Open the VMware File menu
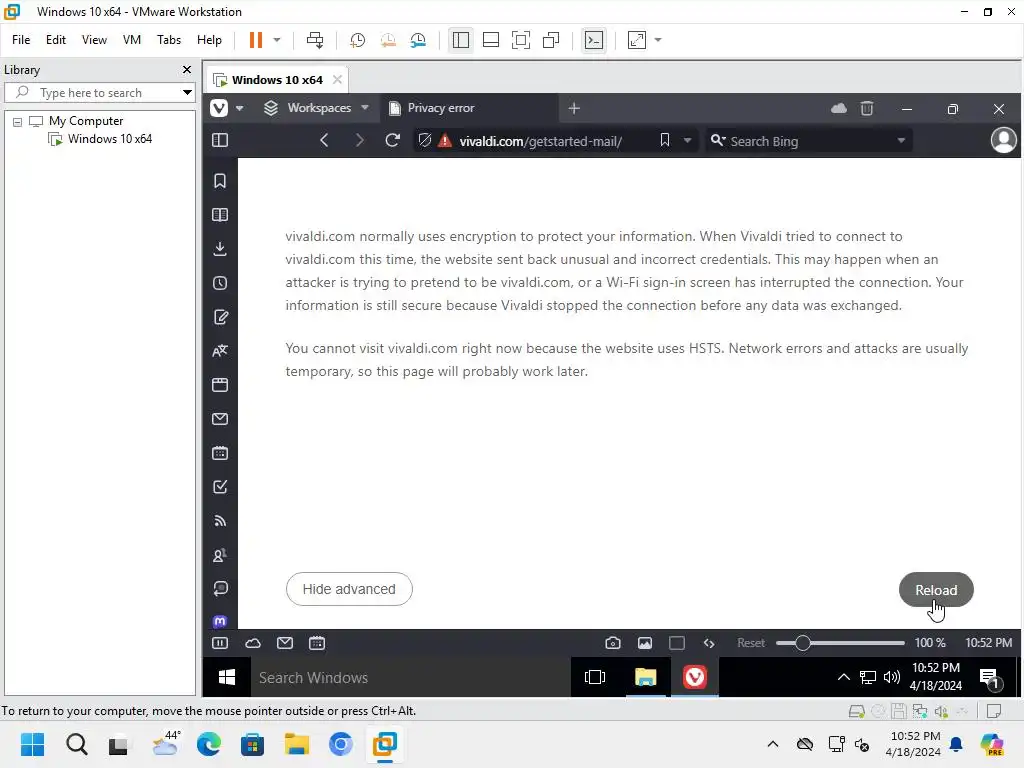 tap(21, 40)
